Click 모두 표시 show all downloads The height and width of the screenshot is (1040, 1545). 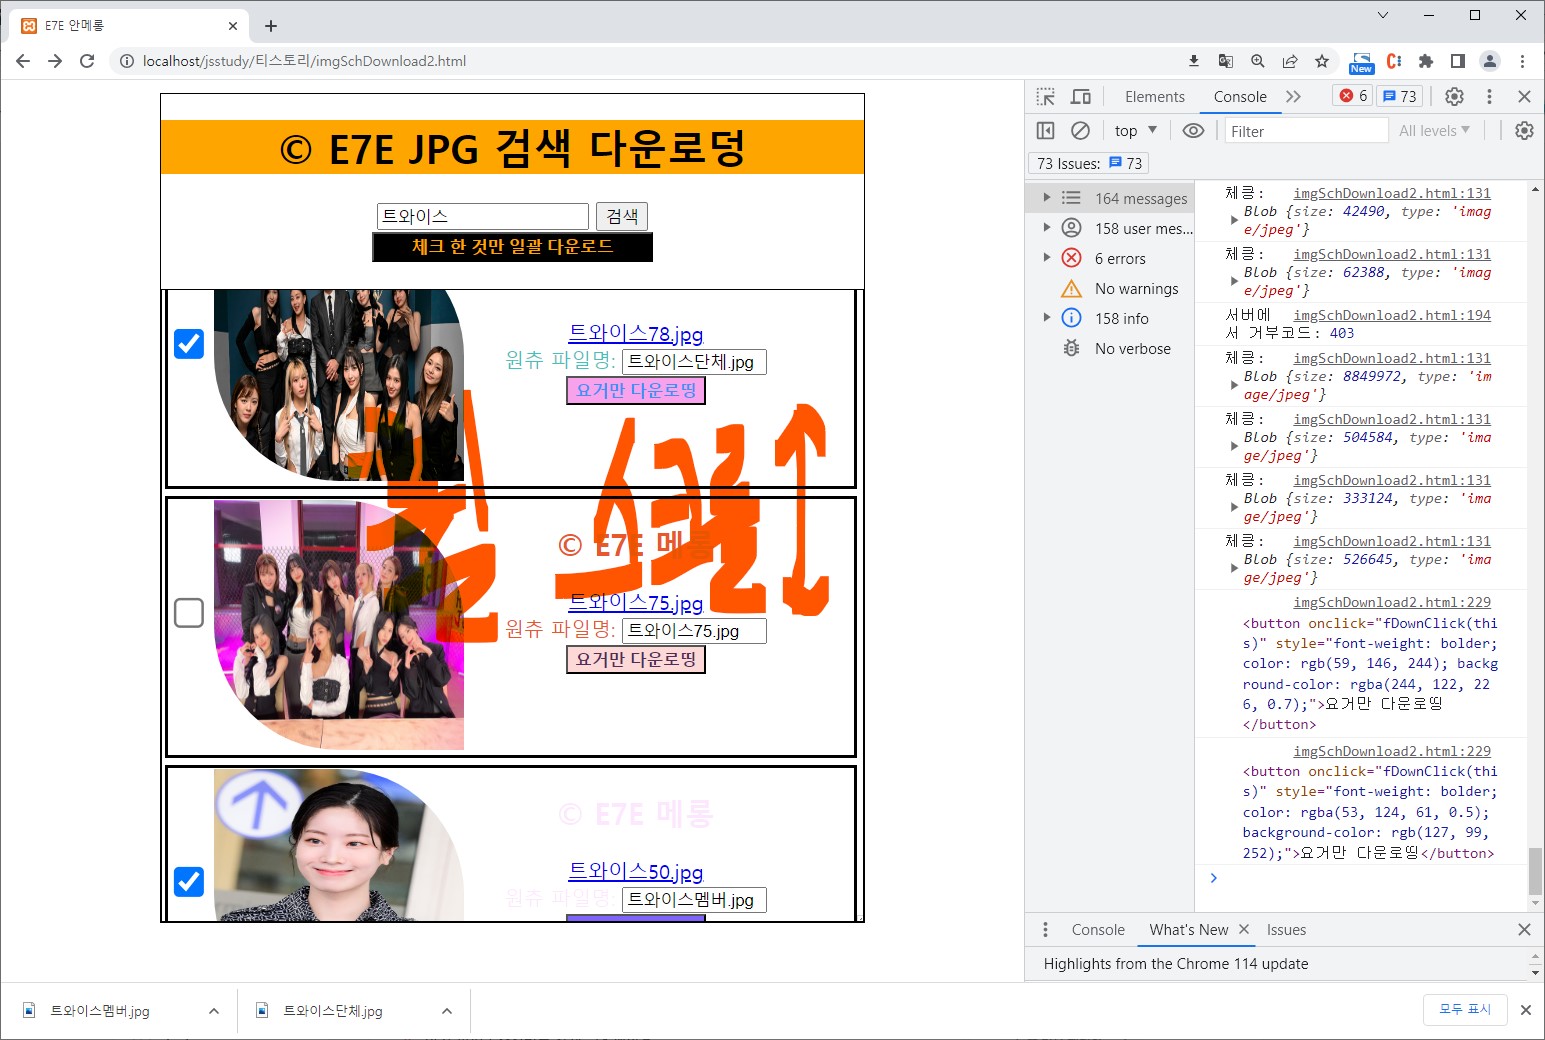(x=1465, y=1009)
